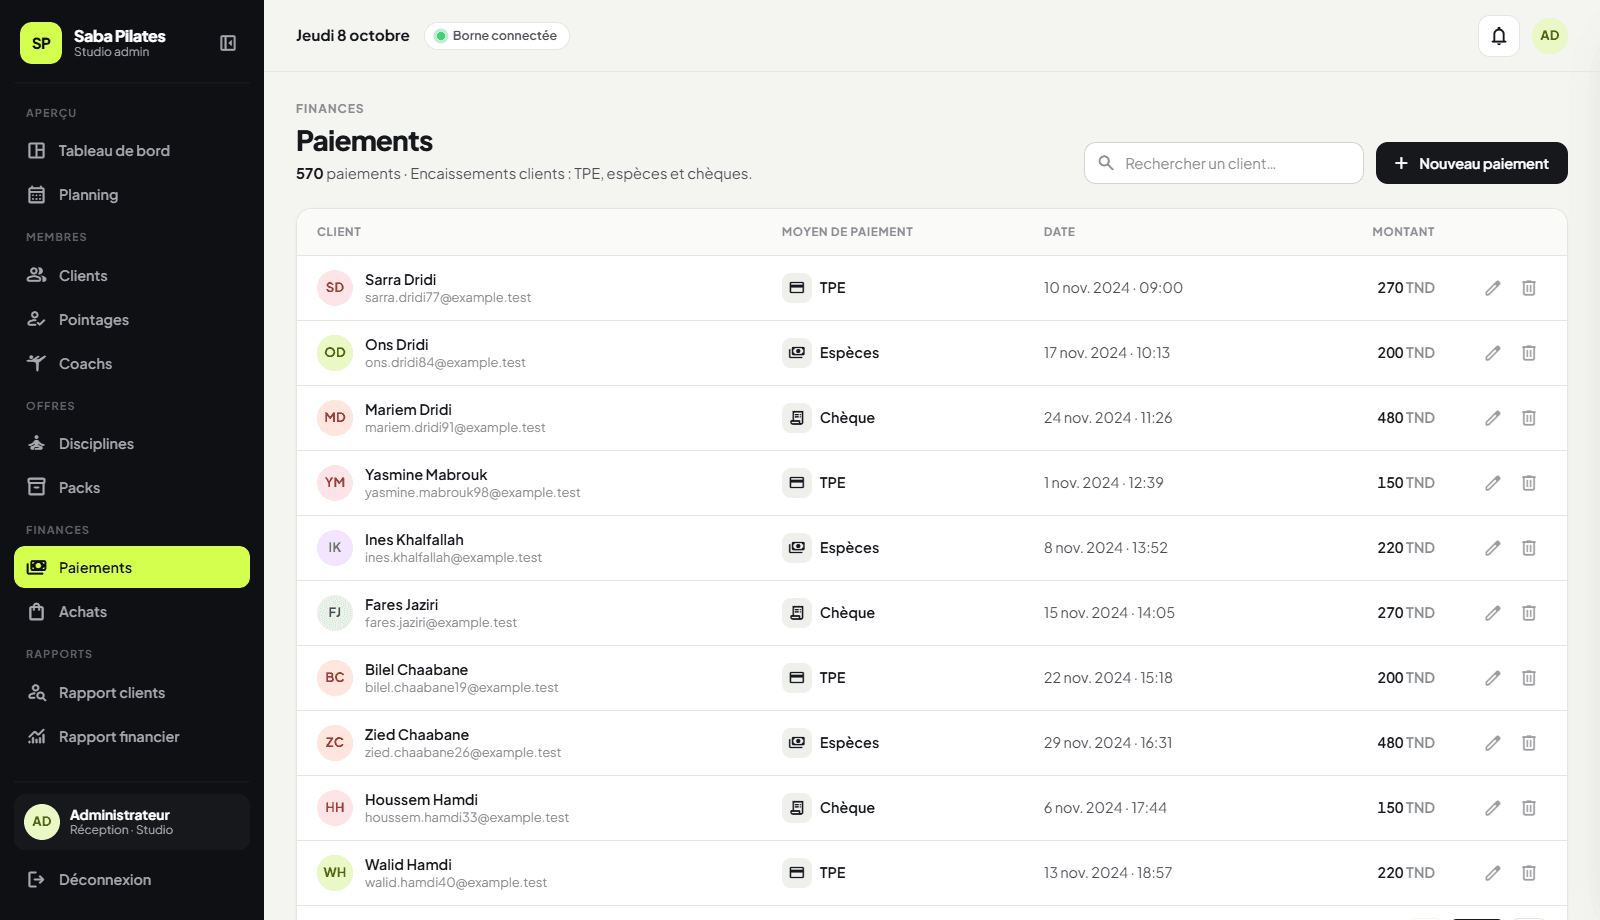This screenshot has width=1600, height=920.
Task: Open Disciplines in the sidebar
Action: [132, 444]
